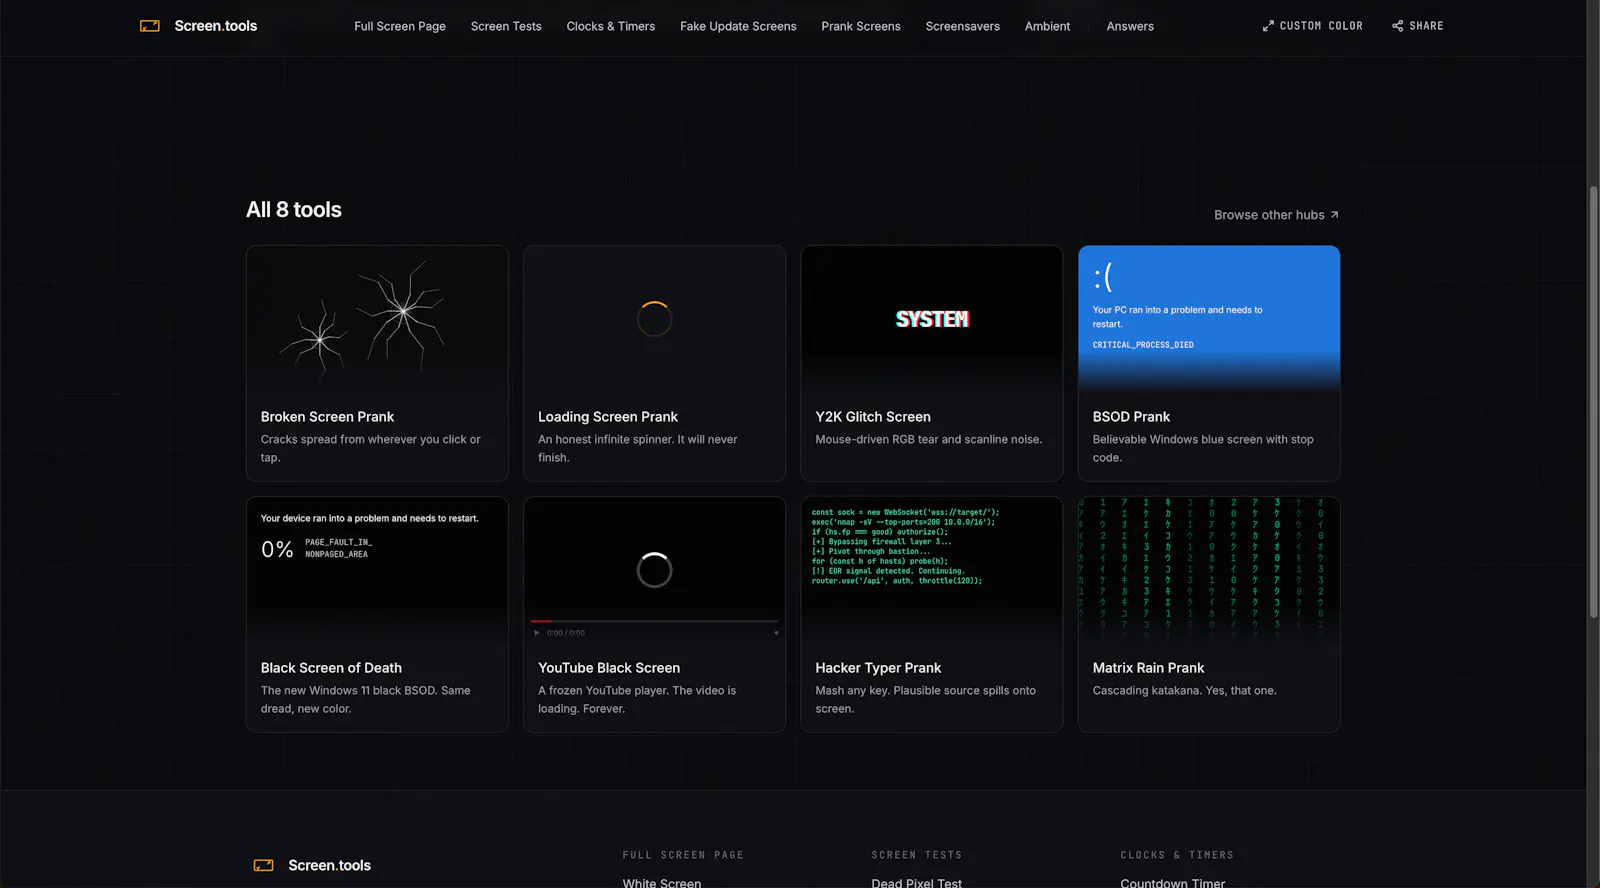Screen dimensions: 1600x888
Task: Click the Y2K Glitch Screen title
Action: pyautogui.click(x=873, y=417)
